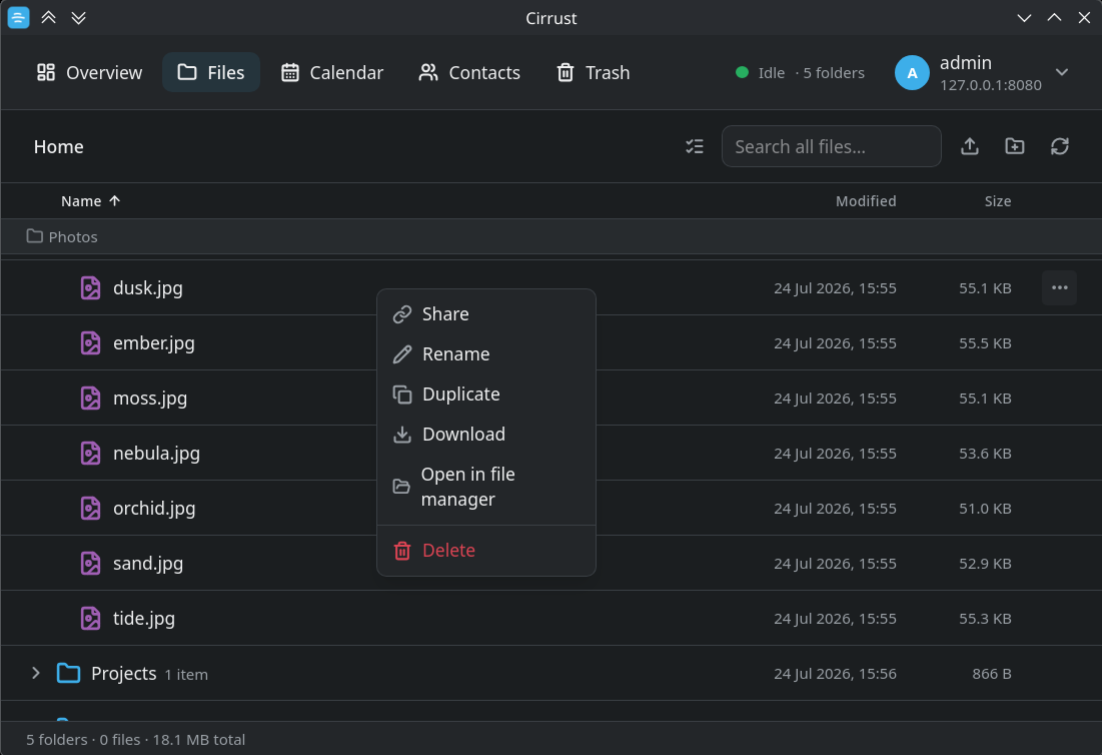Click the nebula.jpg image file icon
Viewport: 1102px width, 755px height.
pos(90,453)
